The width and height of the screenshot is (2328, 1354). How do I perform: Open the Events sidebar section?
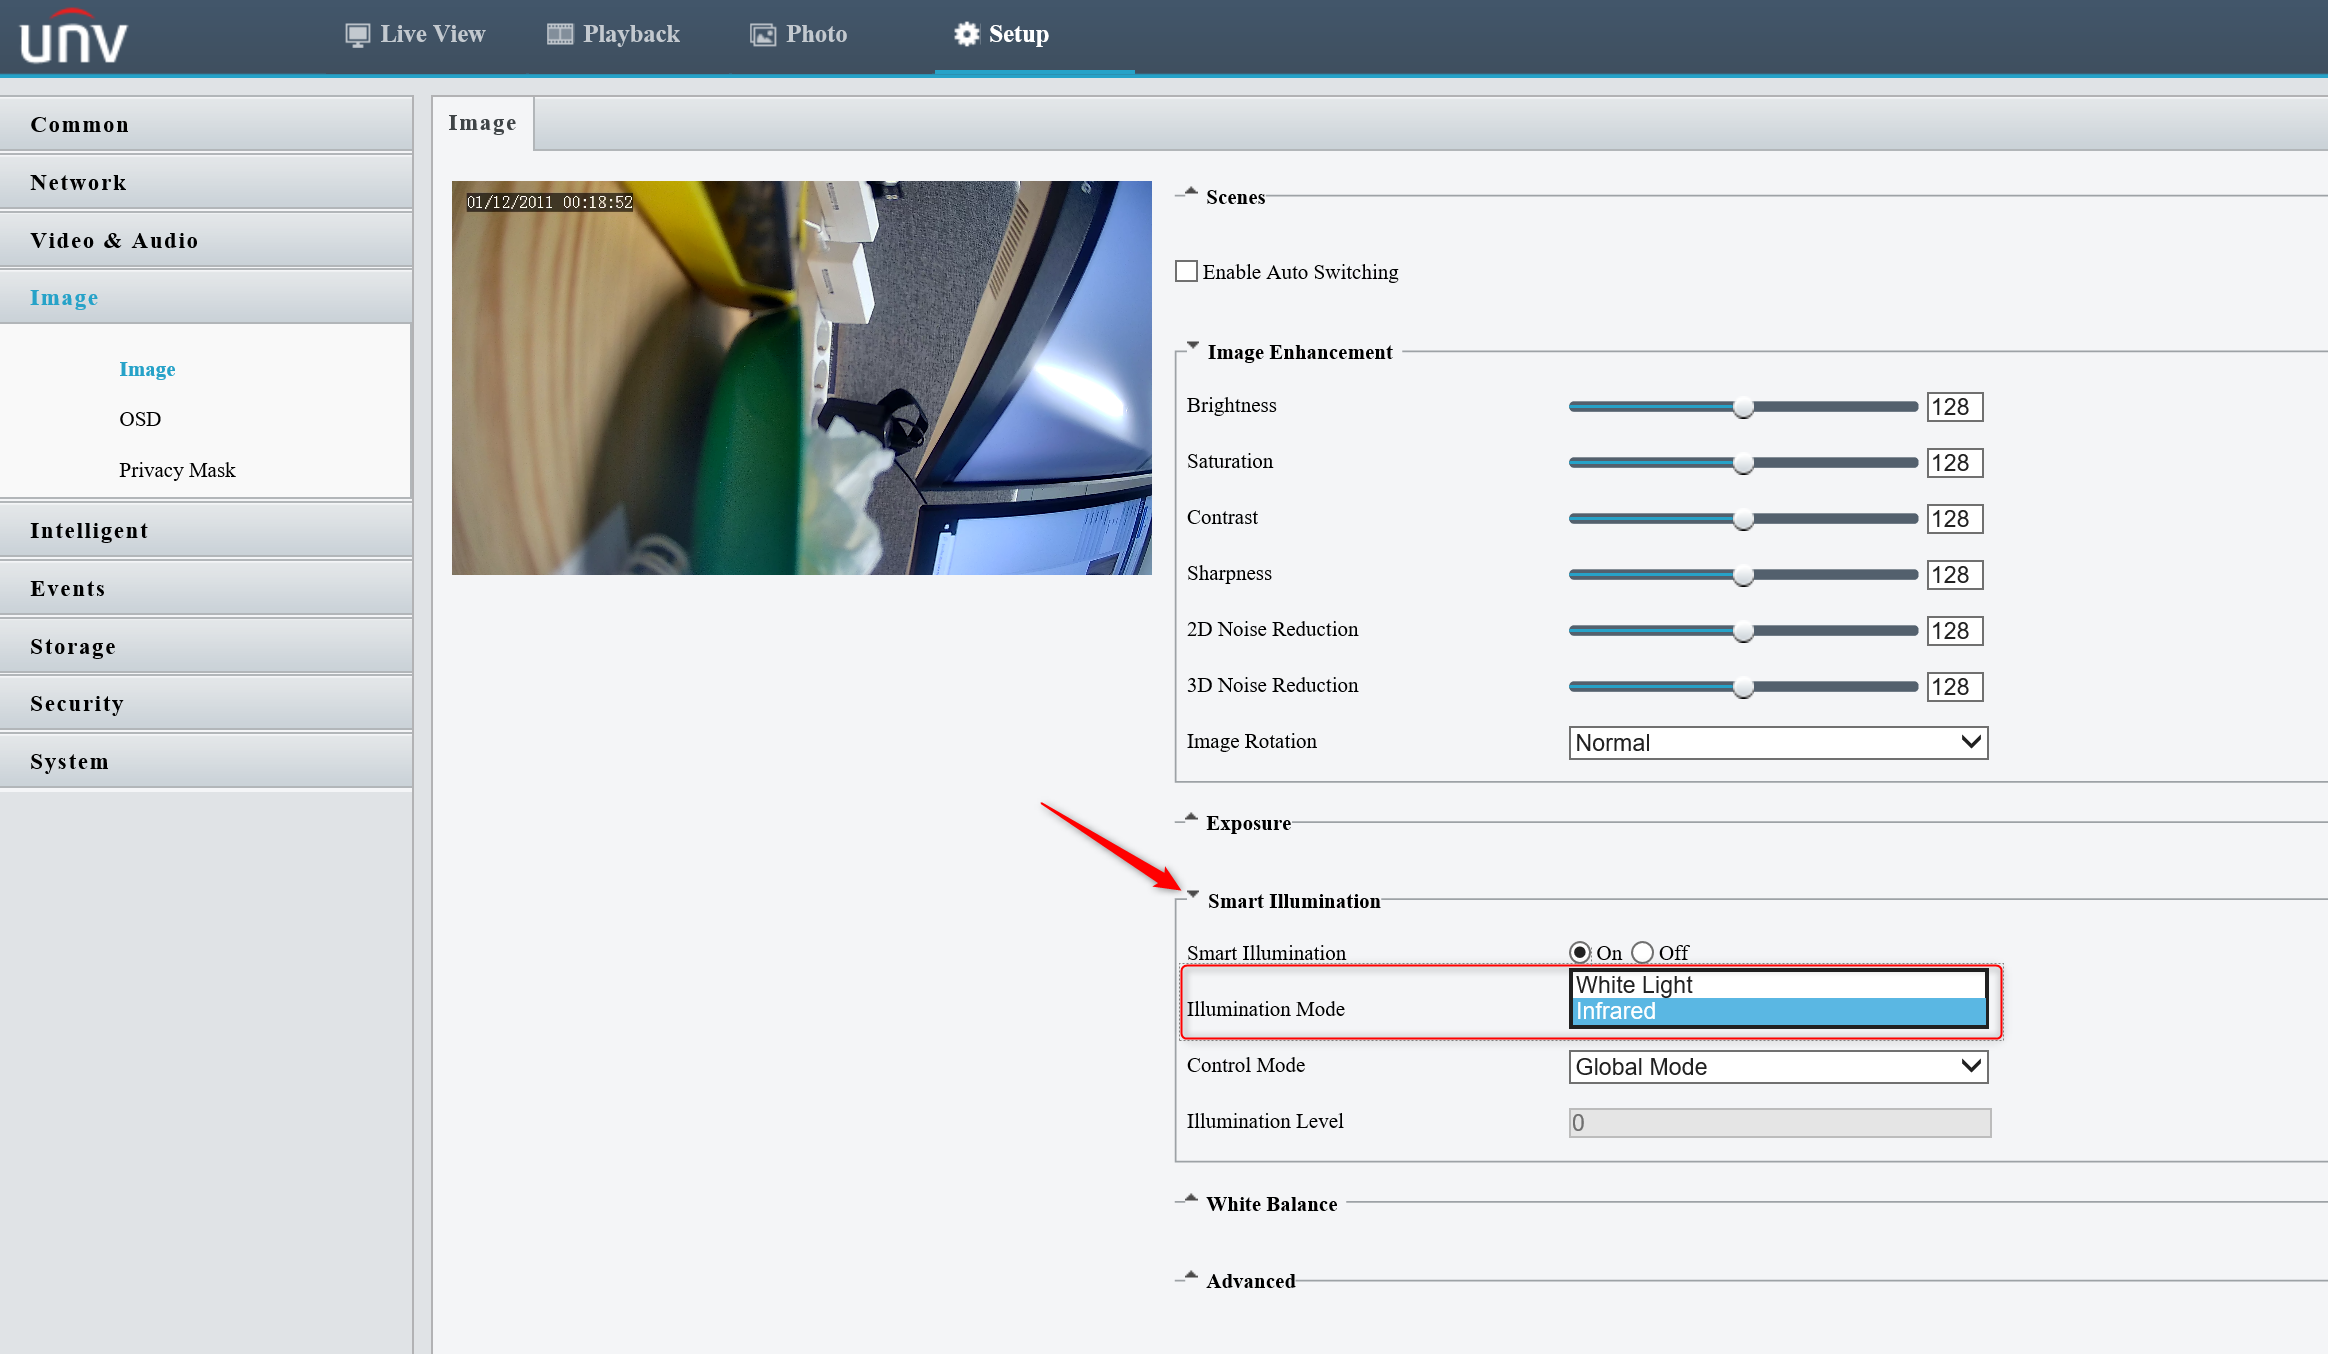tap(206, 589)
